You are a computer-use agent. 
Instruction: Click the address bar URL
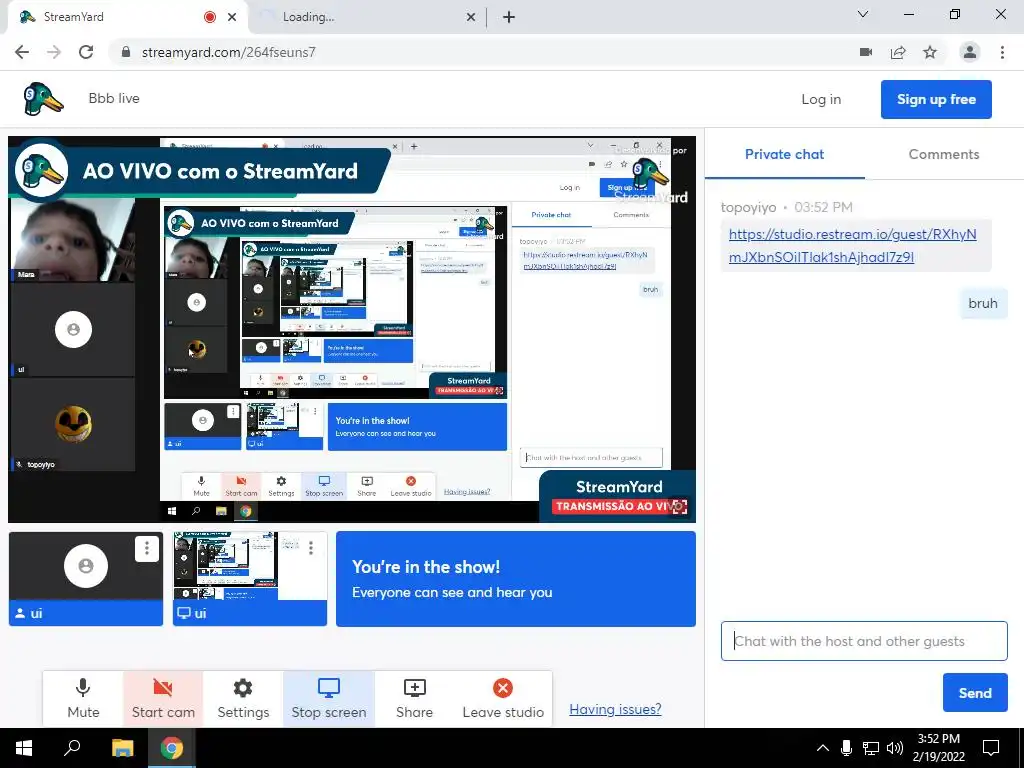point(229,52)
